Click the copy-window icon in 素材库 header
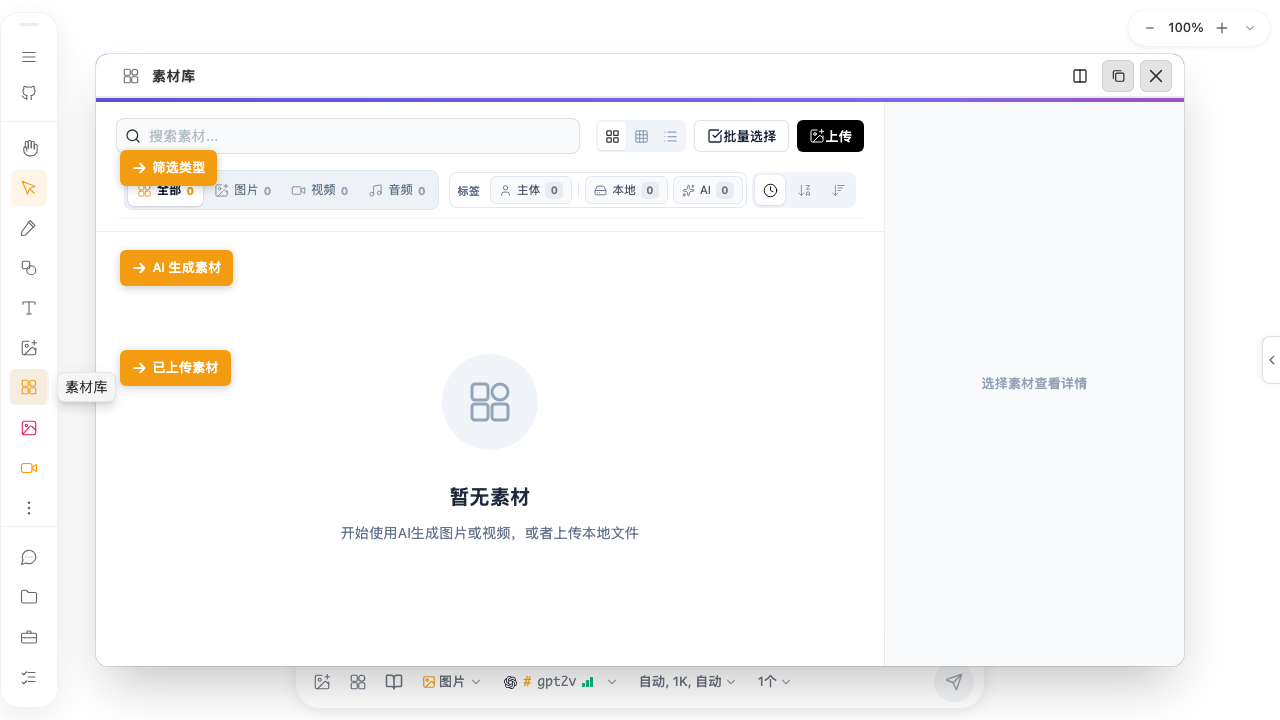The height and width of the screenshot is (720, 1280). (1118, 76)
